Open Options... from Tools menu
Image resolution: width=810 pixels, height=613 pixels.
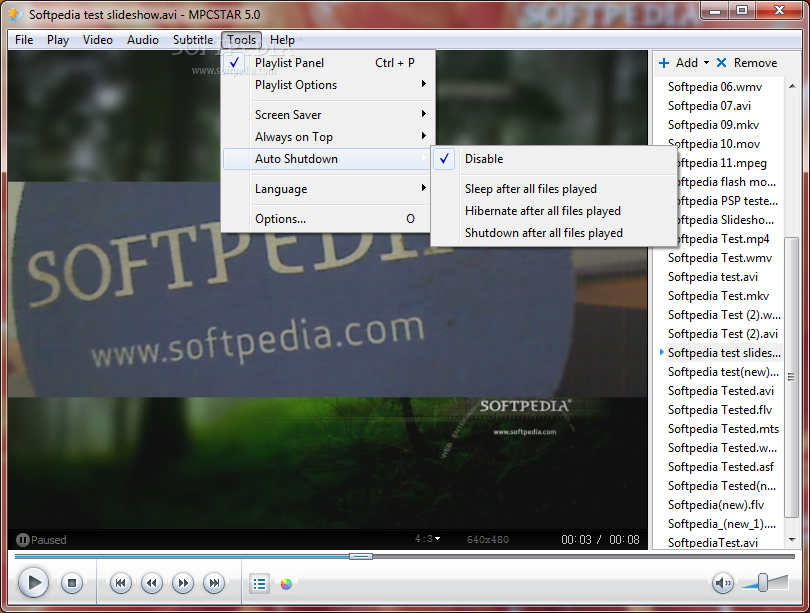point(328,219)
